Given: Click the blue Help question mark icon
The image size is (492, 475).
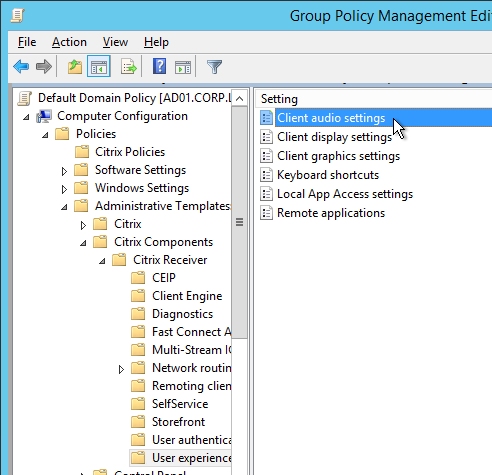Looking at the screenshot, I should point(159,66).
